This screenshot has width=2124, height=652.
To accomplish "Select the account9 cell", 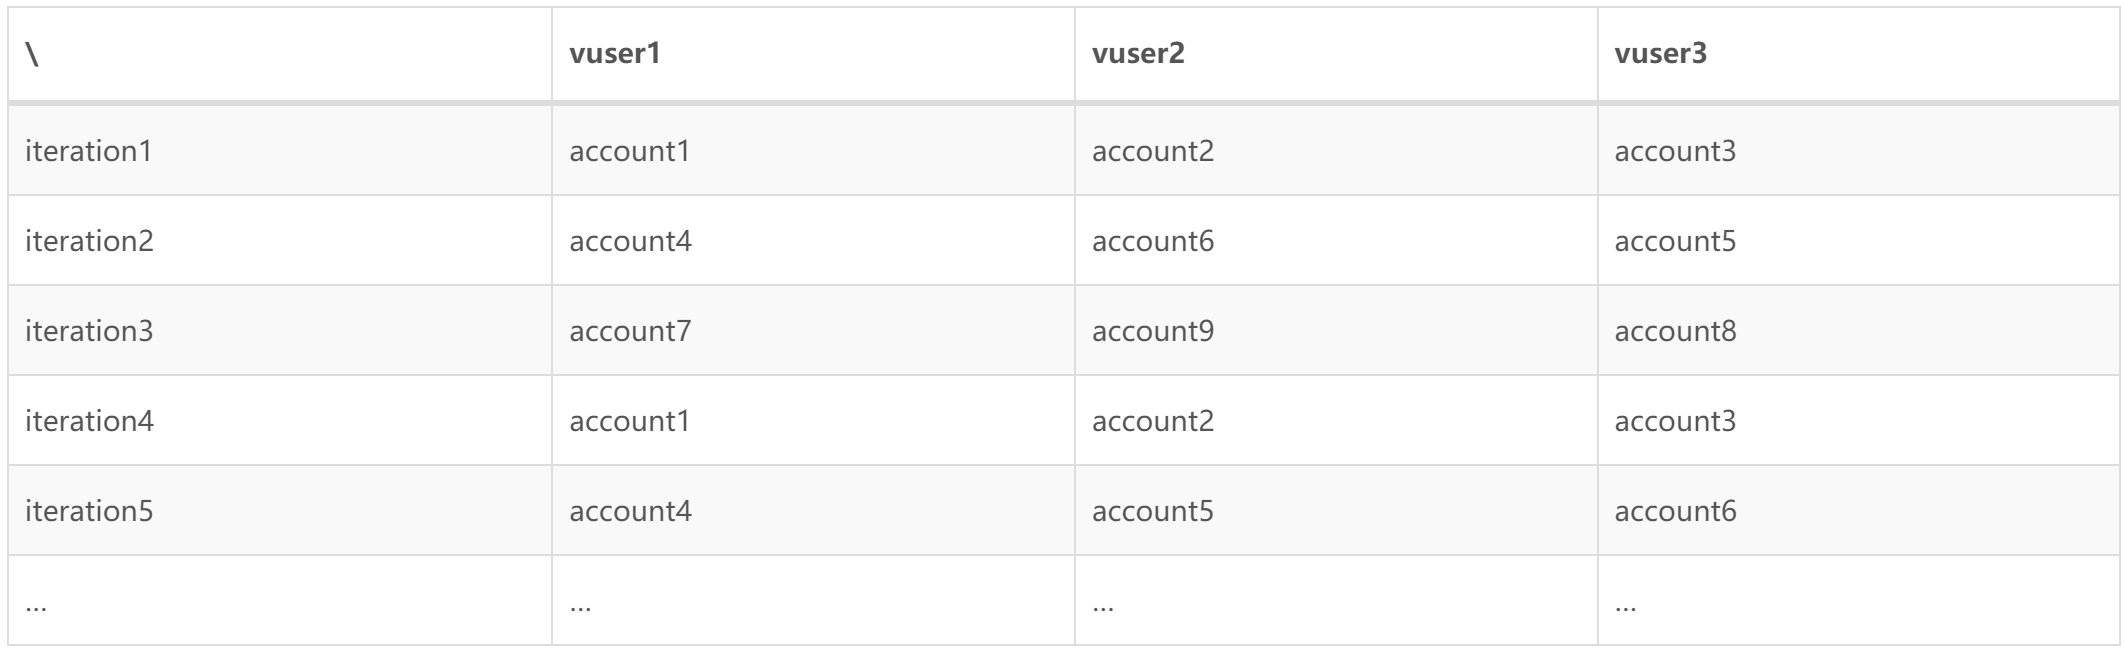I will (x=1153, y=331).
